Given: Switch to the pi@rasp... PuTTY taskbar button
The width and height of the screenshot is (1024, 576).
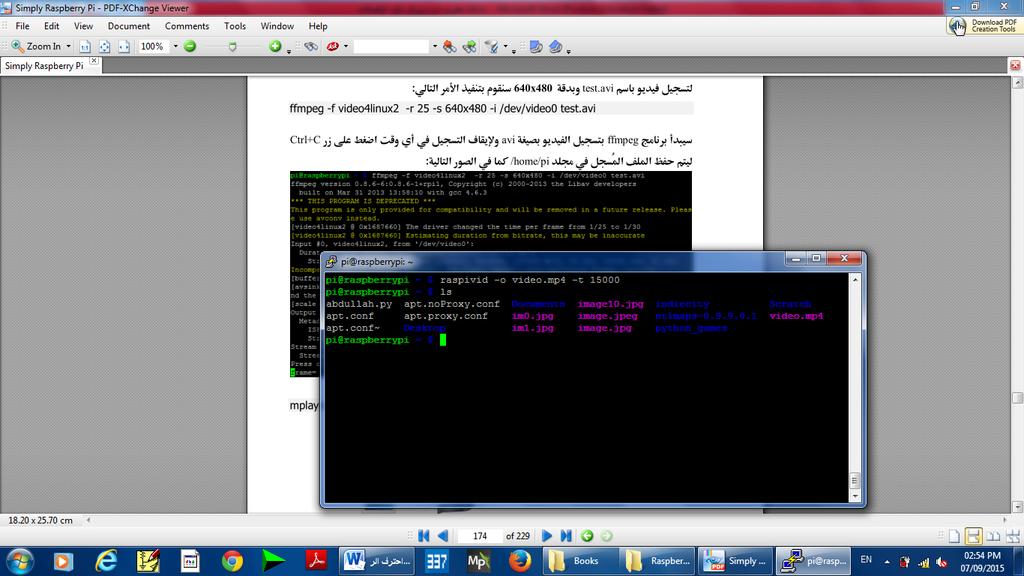Looking at the screenshot, I should click(813, 561).
